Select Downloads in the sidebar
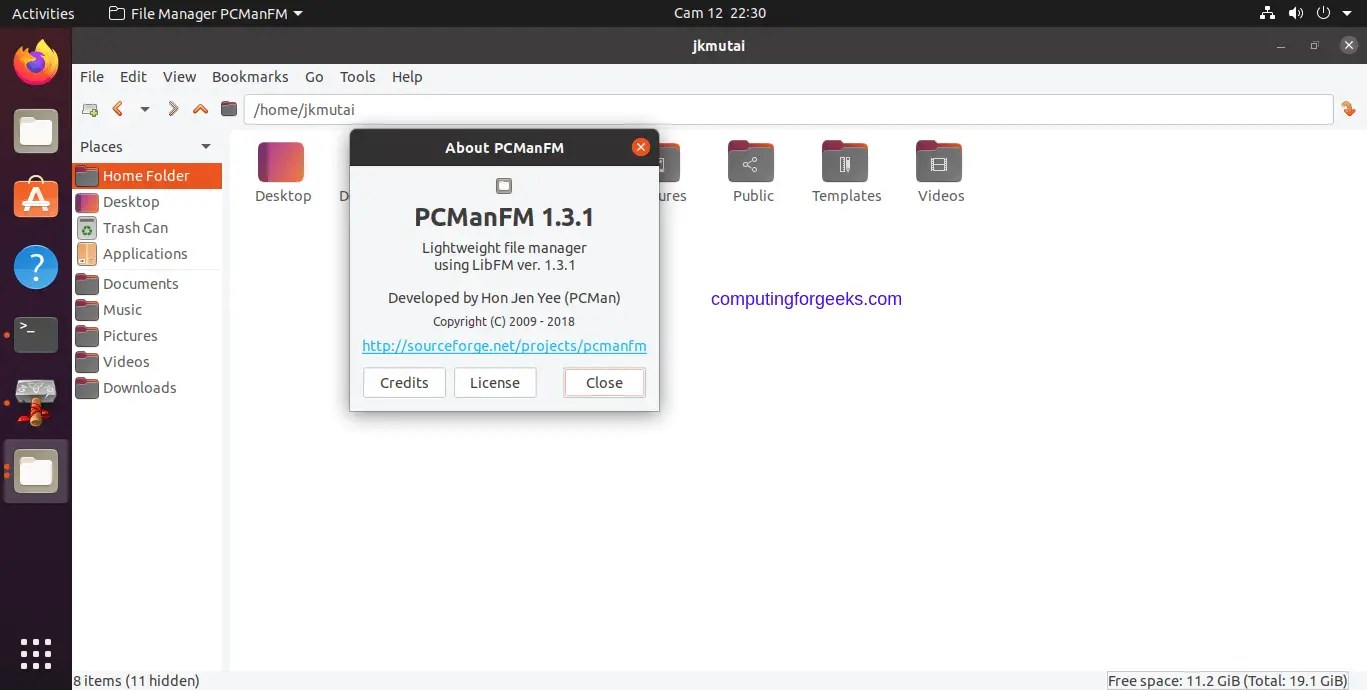This screenshot has height=690, width=1367. pos(139,388)
